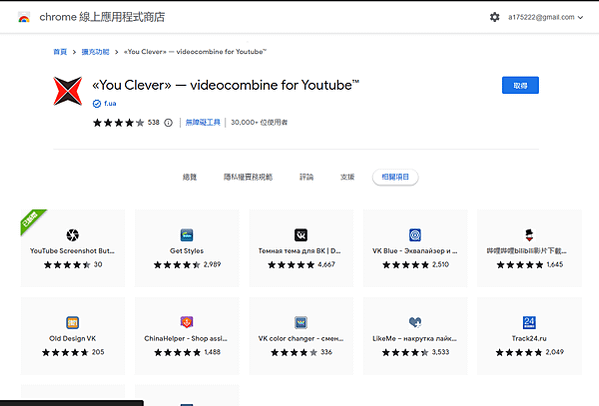This screenshot has height=406, width=599.
Task: Open the ChinaHelper - Shop assi... title
Action: coord(186,338)
